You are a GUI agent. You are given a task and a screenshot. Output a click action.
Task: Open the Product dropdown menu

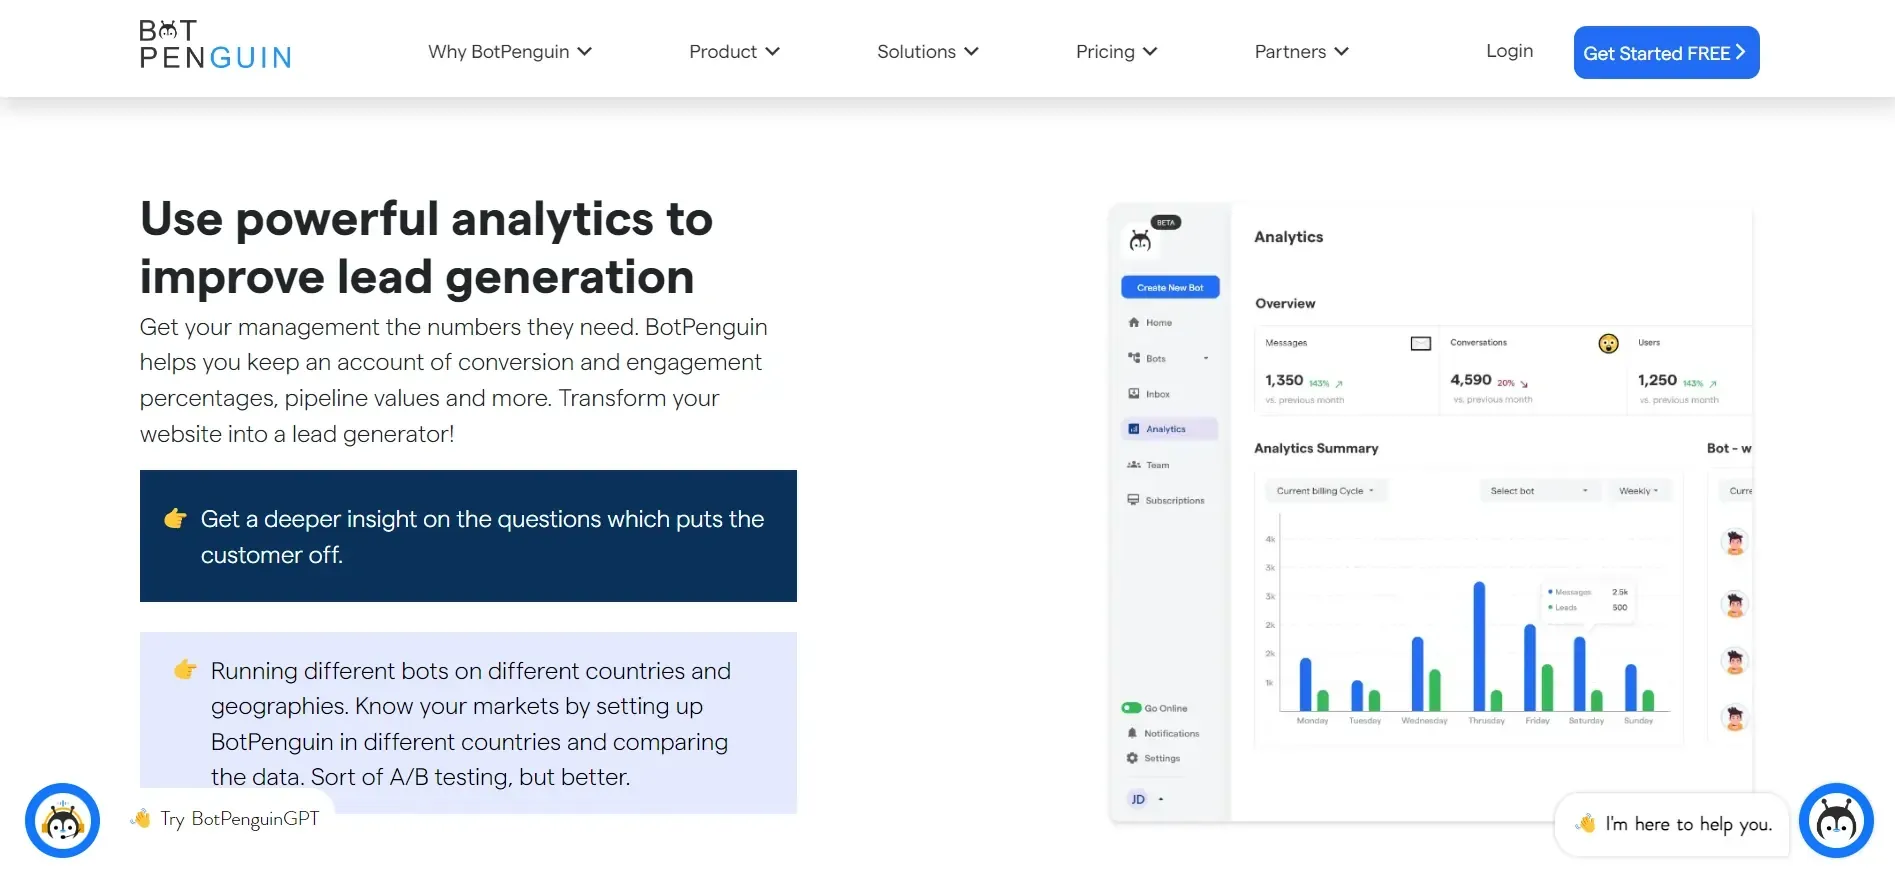pos(734,52)
